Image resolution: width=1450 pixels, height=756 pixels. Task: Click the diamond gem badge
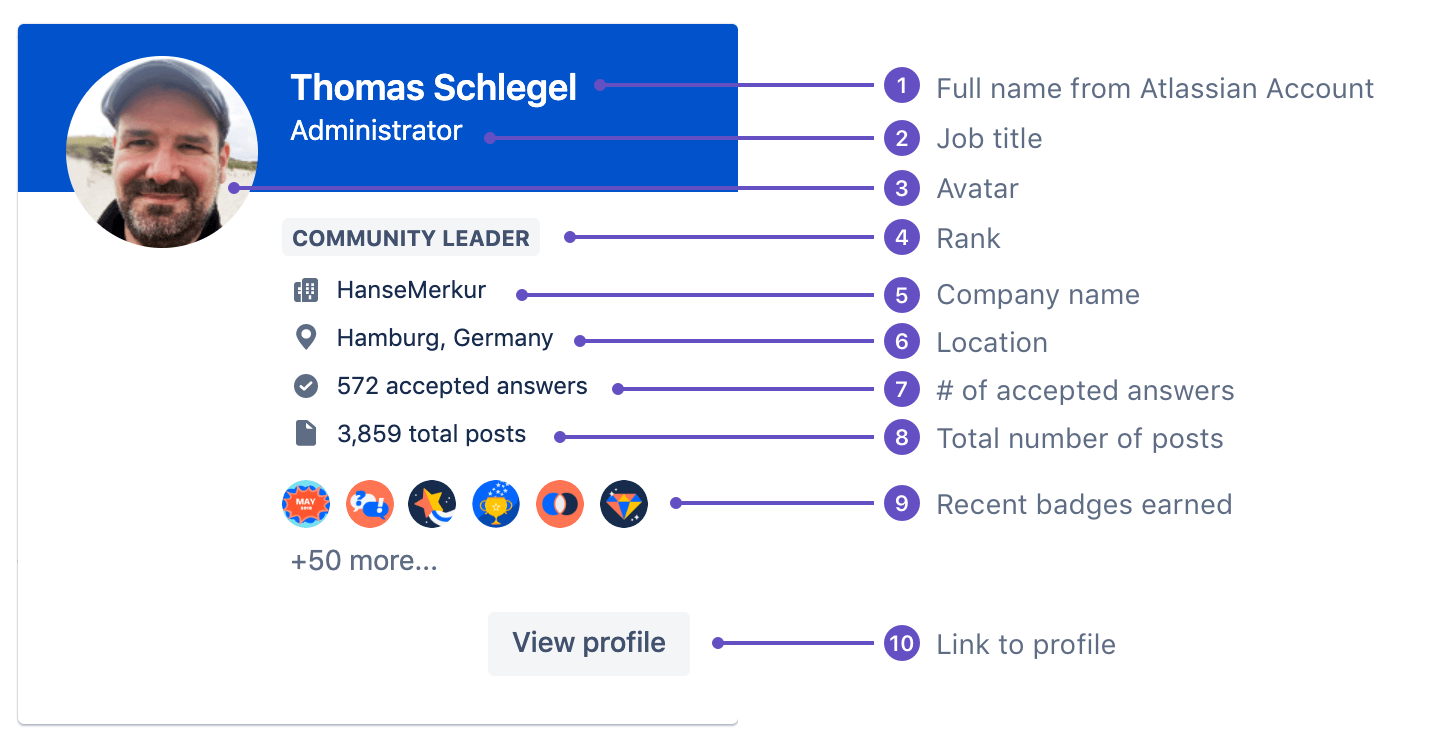point(624,505)
